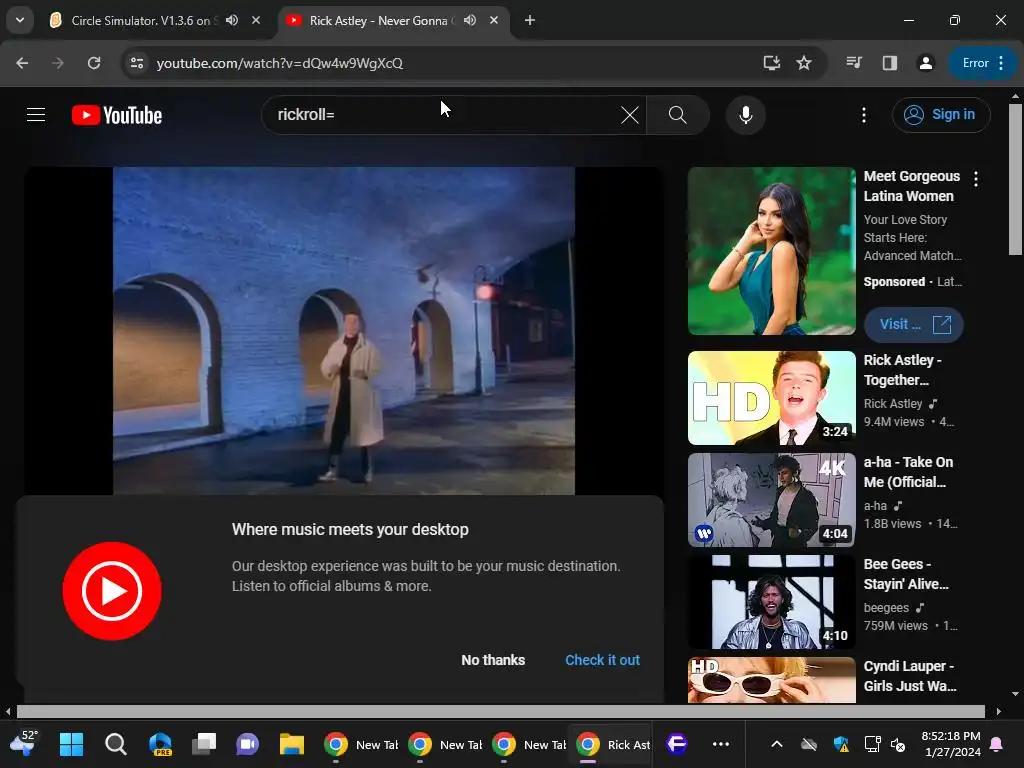The width and height of the screenshot is (1024, 768).
Task: Open the Cyndi Lauper video thumbnail
Action: coord(771,680)
